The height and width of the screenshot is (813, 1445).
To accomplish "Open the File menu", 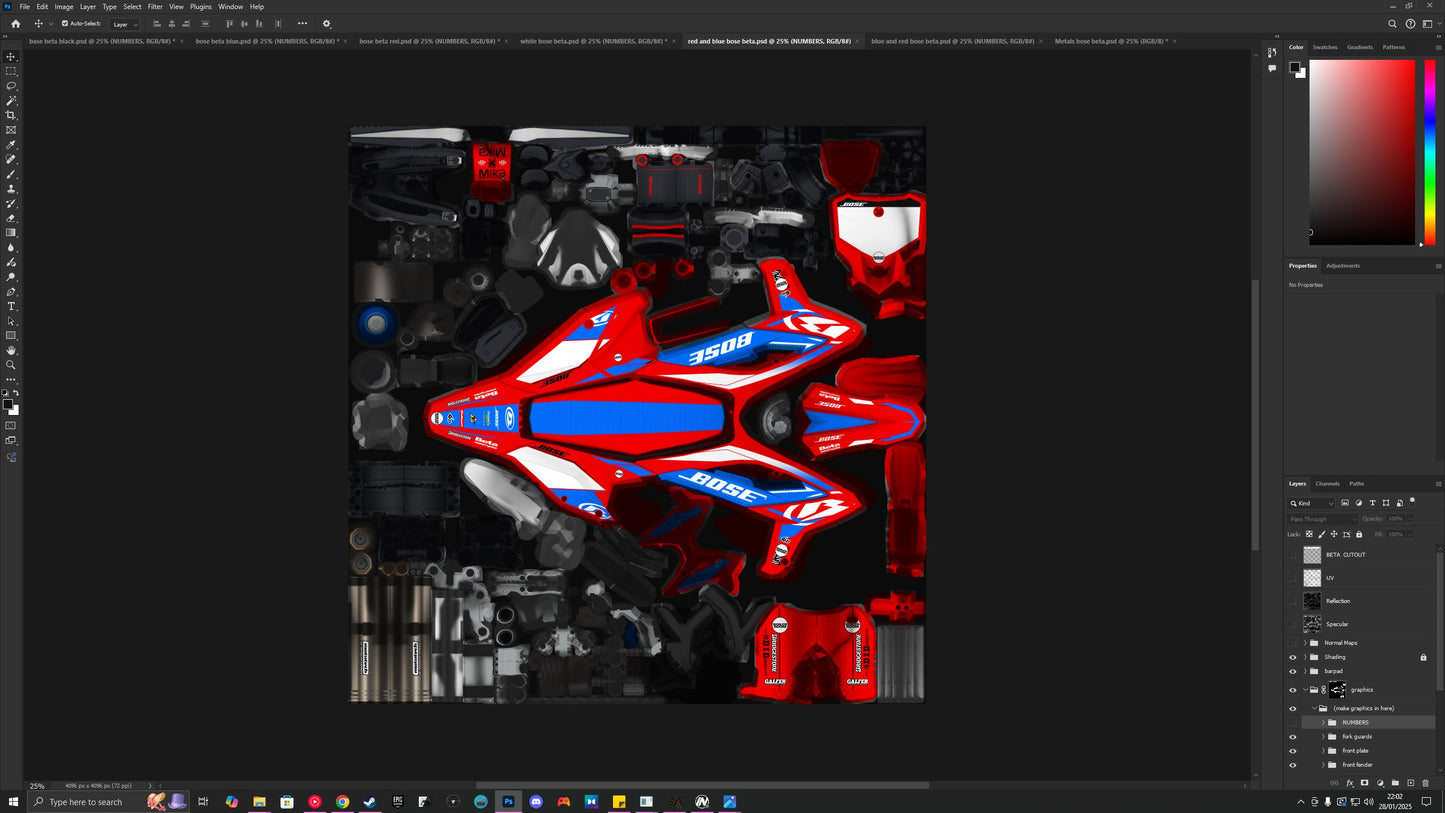I will click(x=24, y=6).
